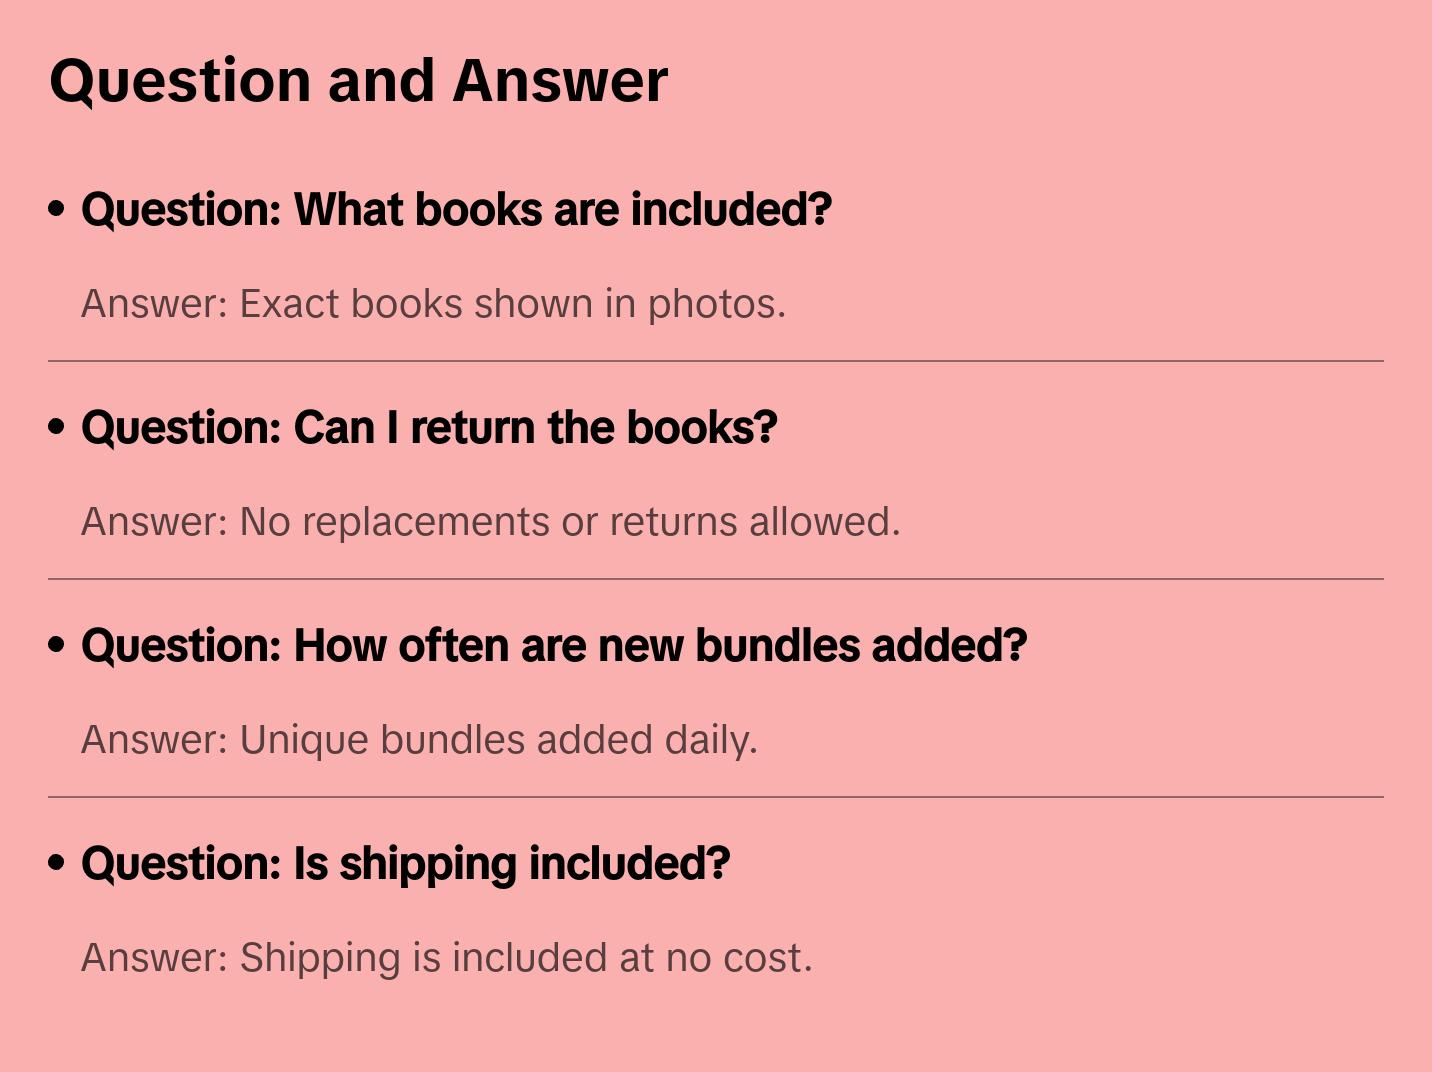Image resolution: width=1432 pixels, height=1072 pixels.
Task: Select the 'Exact books shown in photos' answer
Action: point(433,304)
